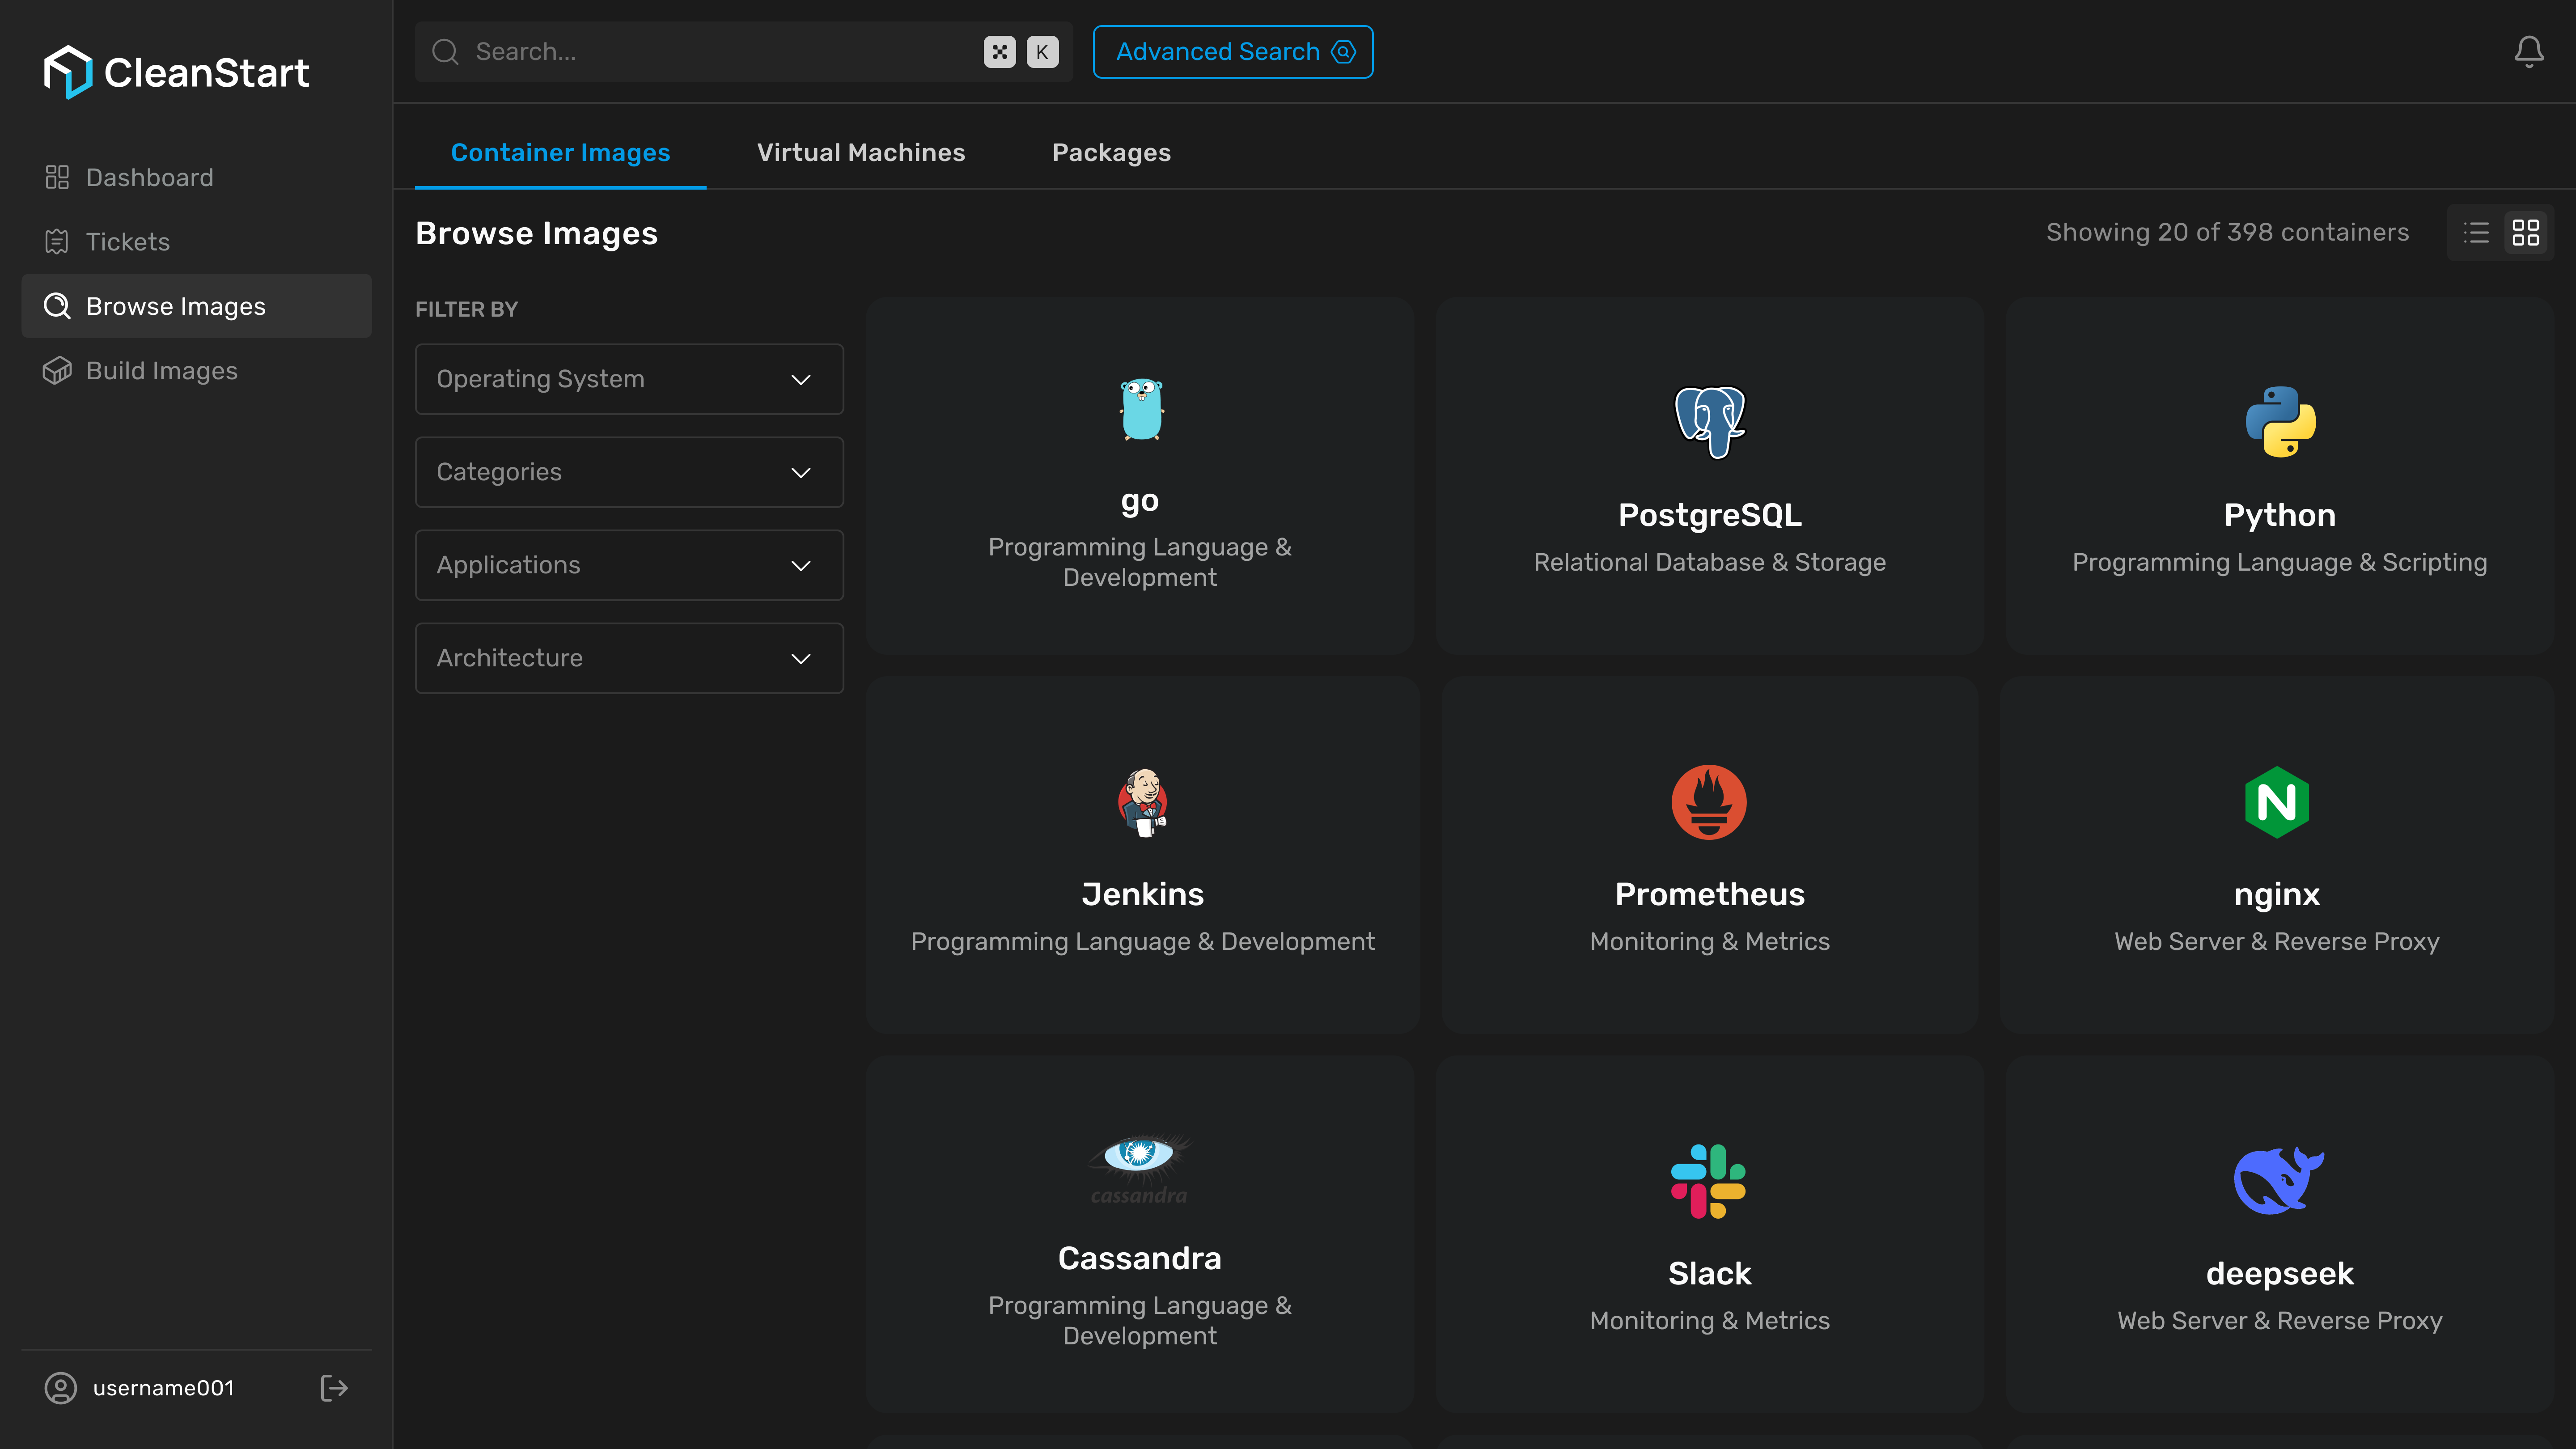Image resolution: width=2576 pixels, height=1449 pixels.
Task: Expand the Applications filter
Action: (x=629, y=565)
